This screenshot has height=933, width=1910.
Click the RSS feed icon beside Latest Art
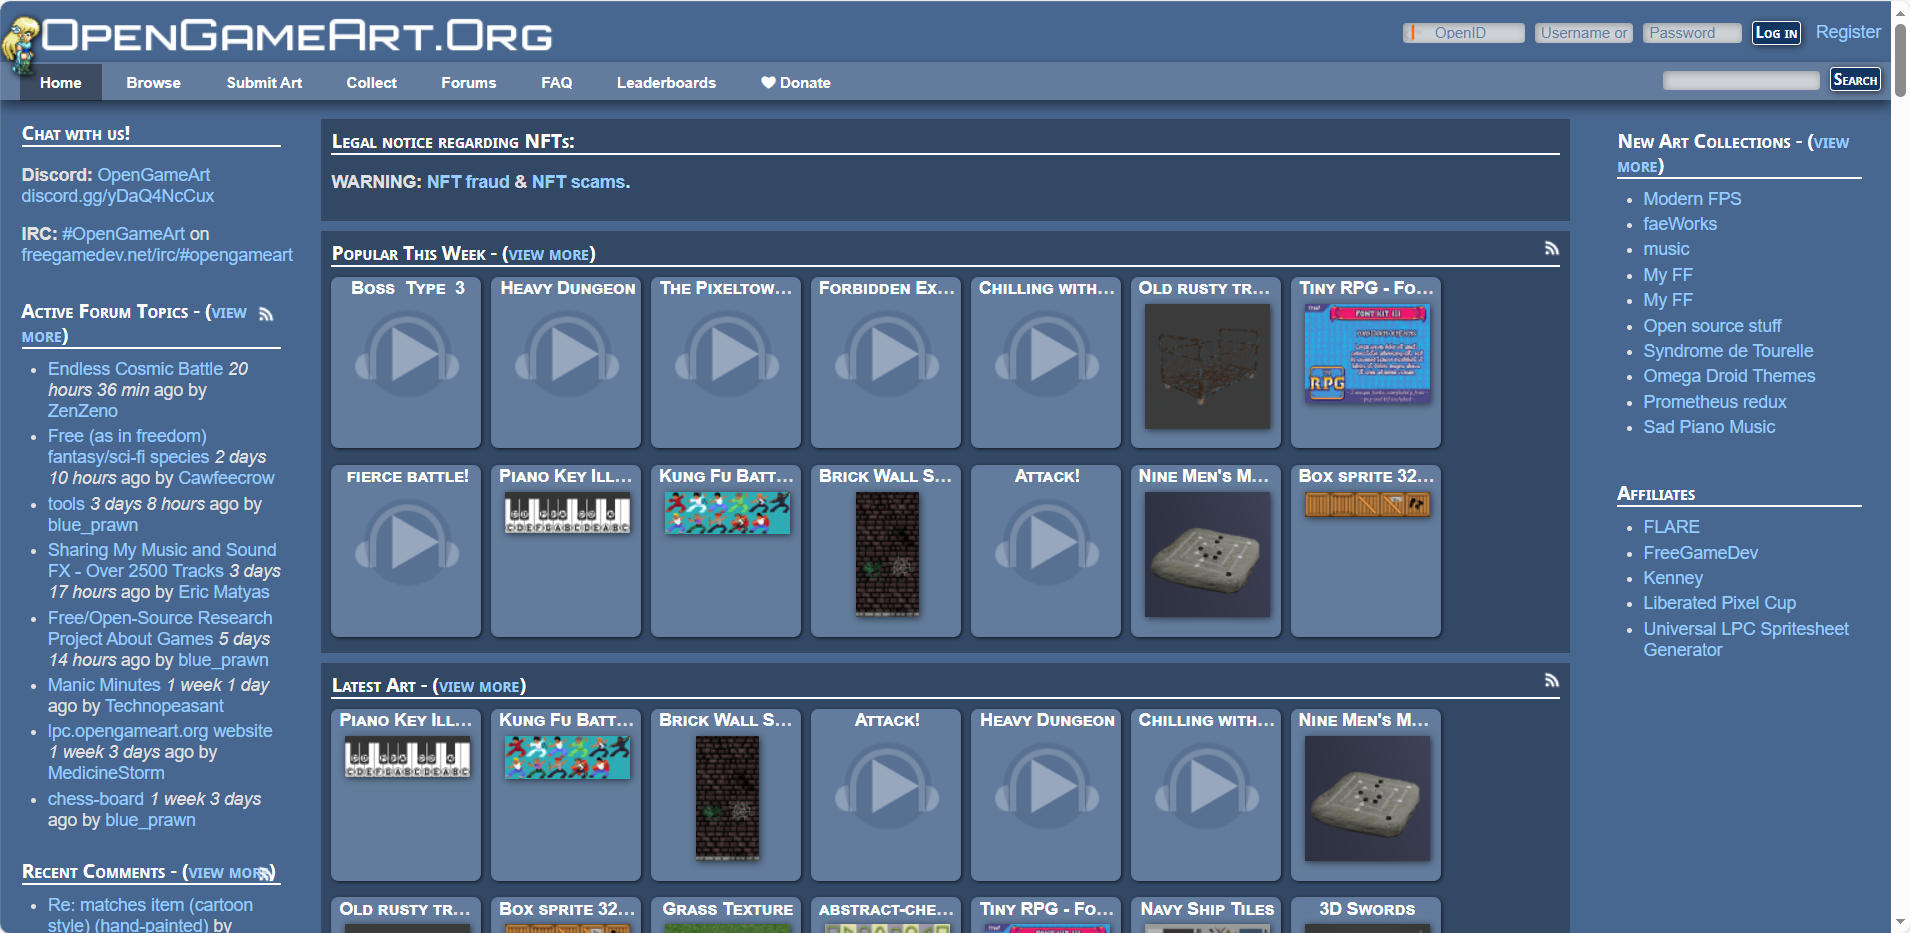click(1551, 681)
